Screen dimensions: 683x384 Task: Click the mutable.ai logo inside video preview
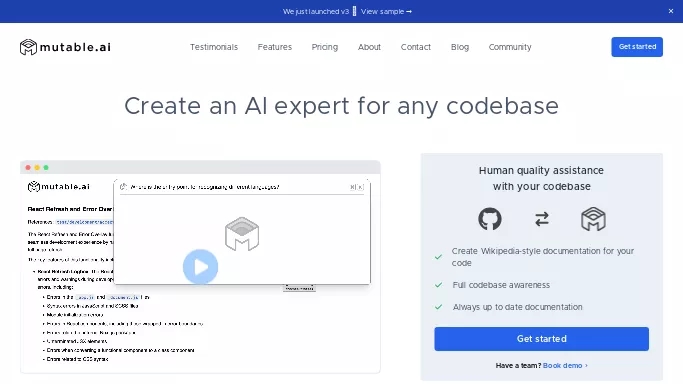[59, 187]
